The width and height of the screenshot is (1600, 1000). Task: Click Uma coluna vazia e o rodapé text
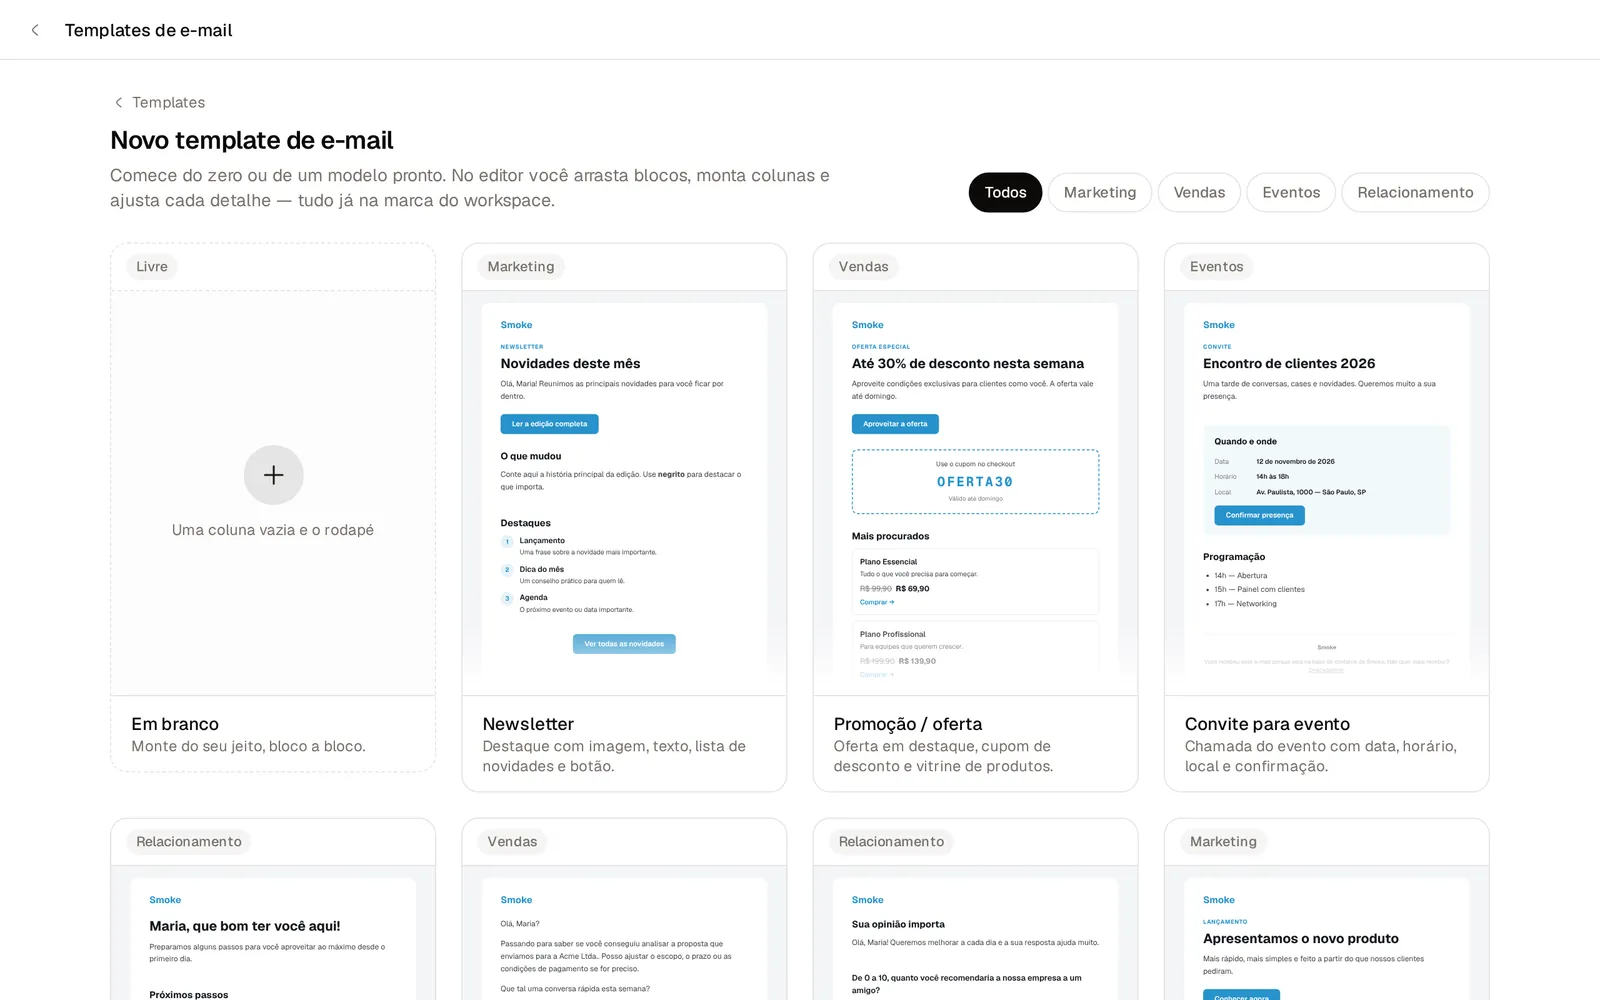tap(273, 530)
